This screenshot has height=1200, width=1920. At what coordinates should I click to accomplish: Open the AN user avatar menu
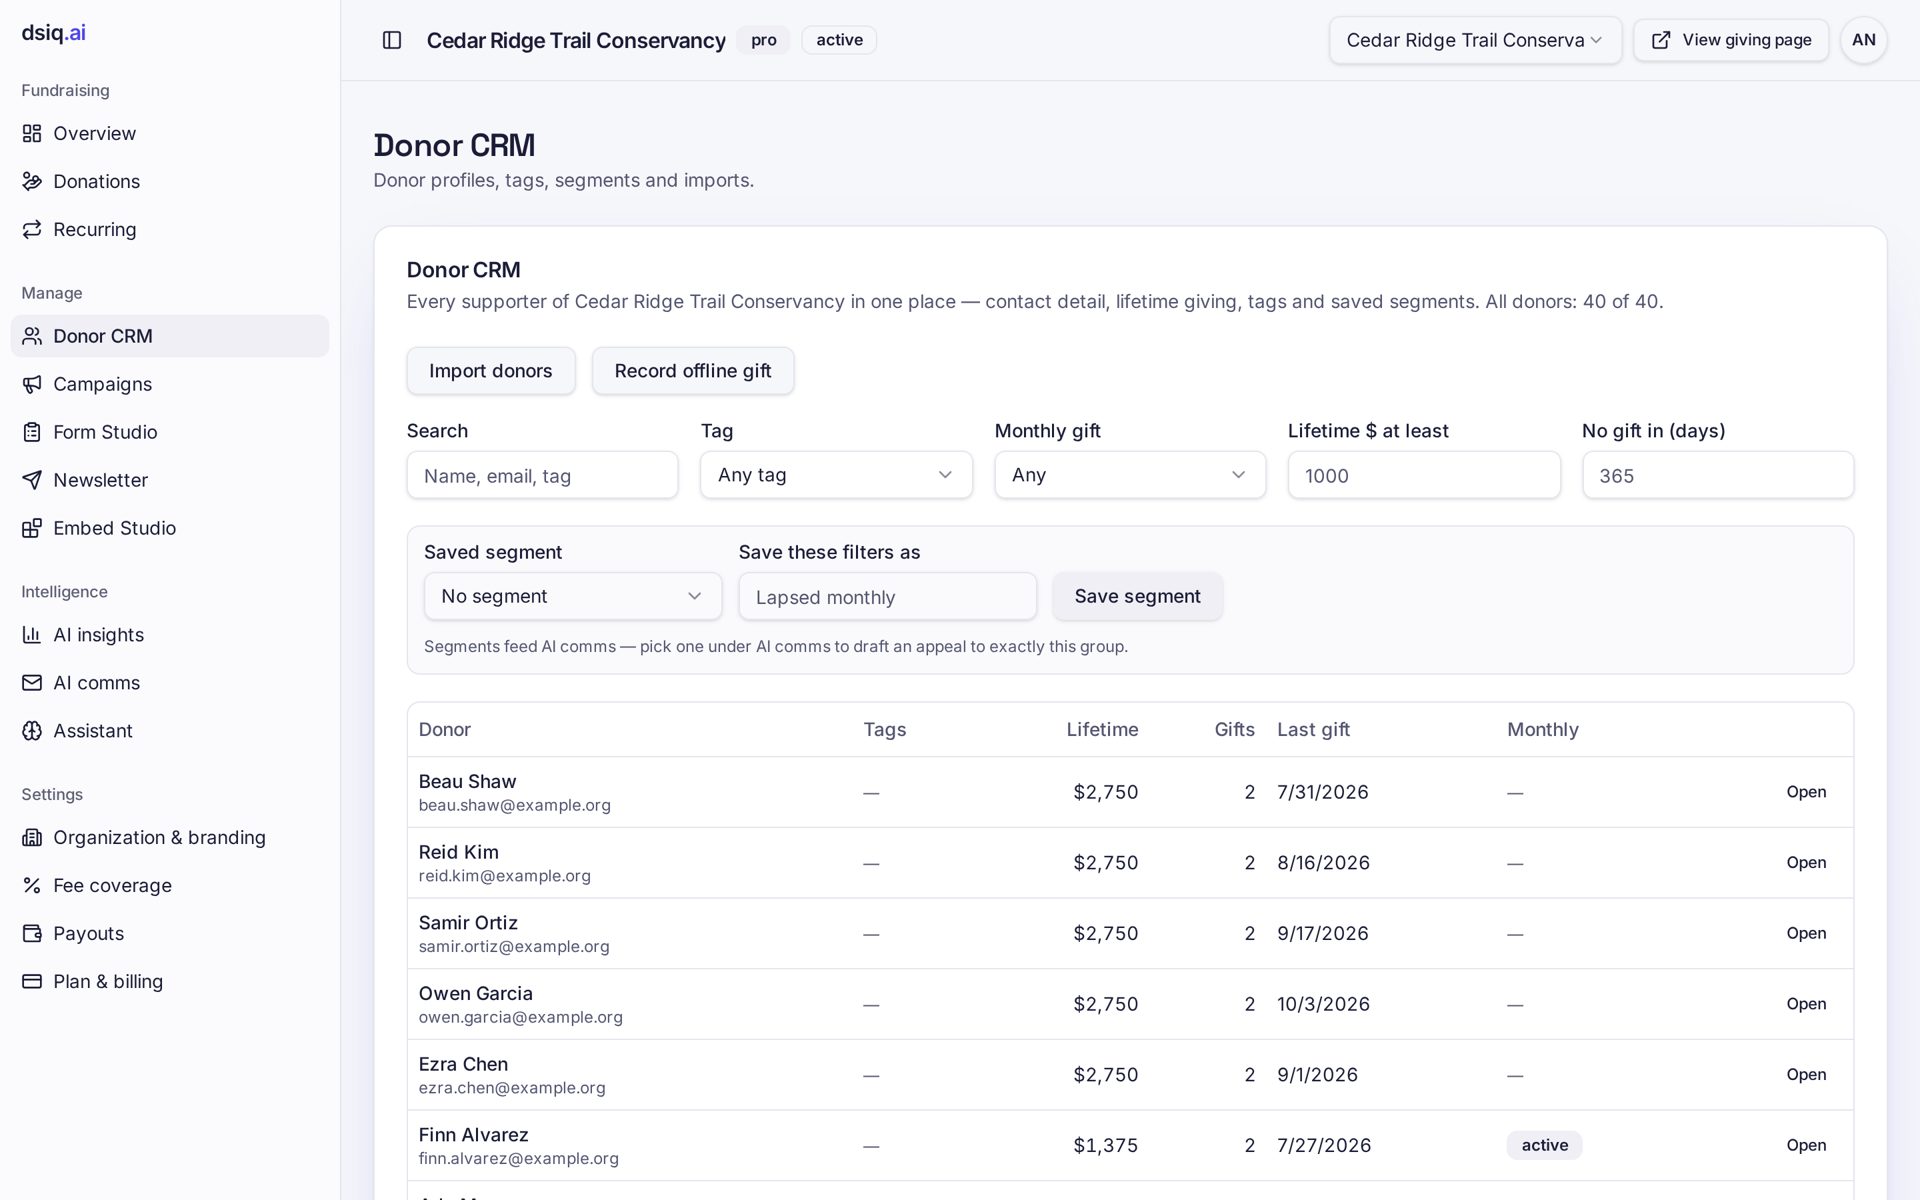tap(1863, 40)
